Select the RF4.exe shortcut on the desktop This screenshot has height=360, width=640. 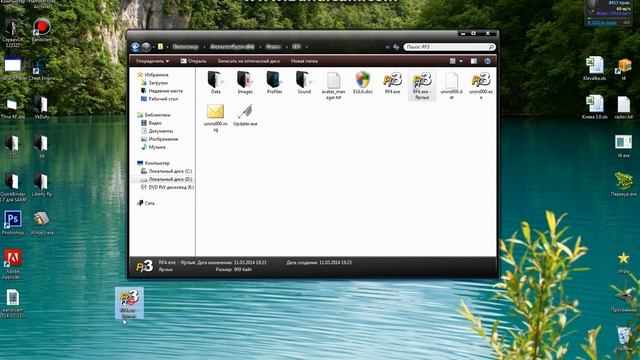coord(129,303)
